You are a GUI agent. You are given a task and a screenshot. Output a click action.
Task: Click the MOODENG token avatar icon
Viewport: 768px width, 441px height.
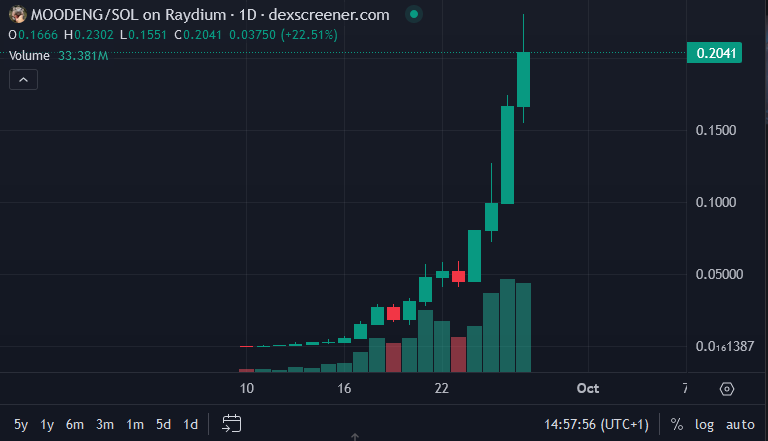[18, 14]
